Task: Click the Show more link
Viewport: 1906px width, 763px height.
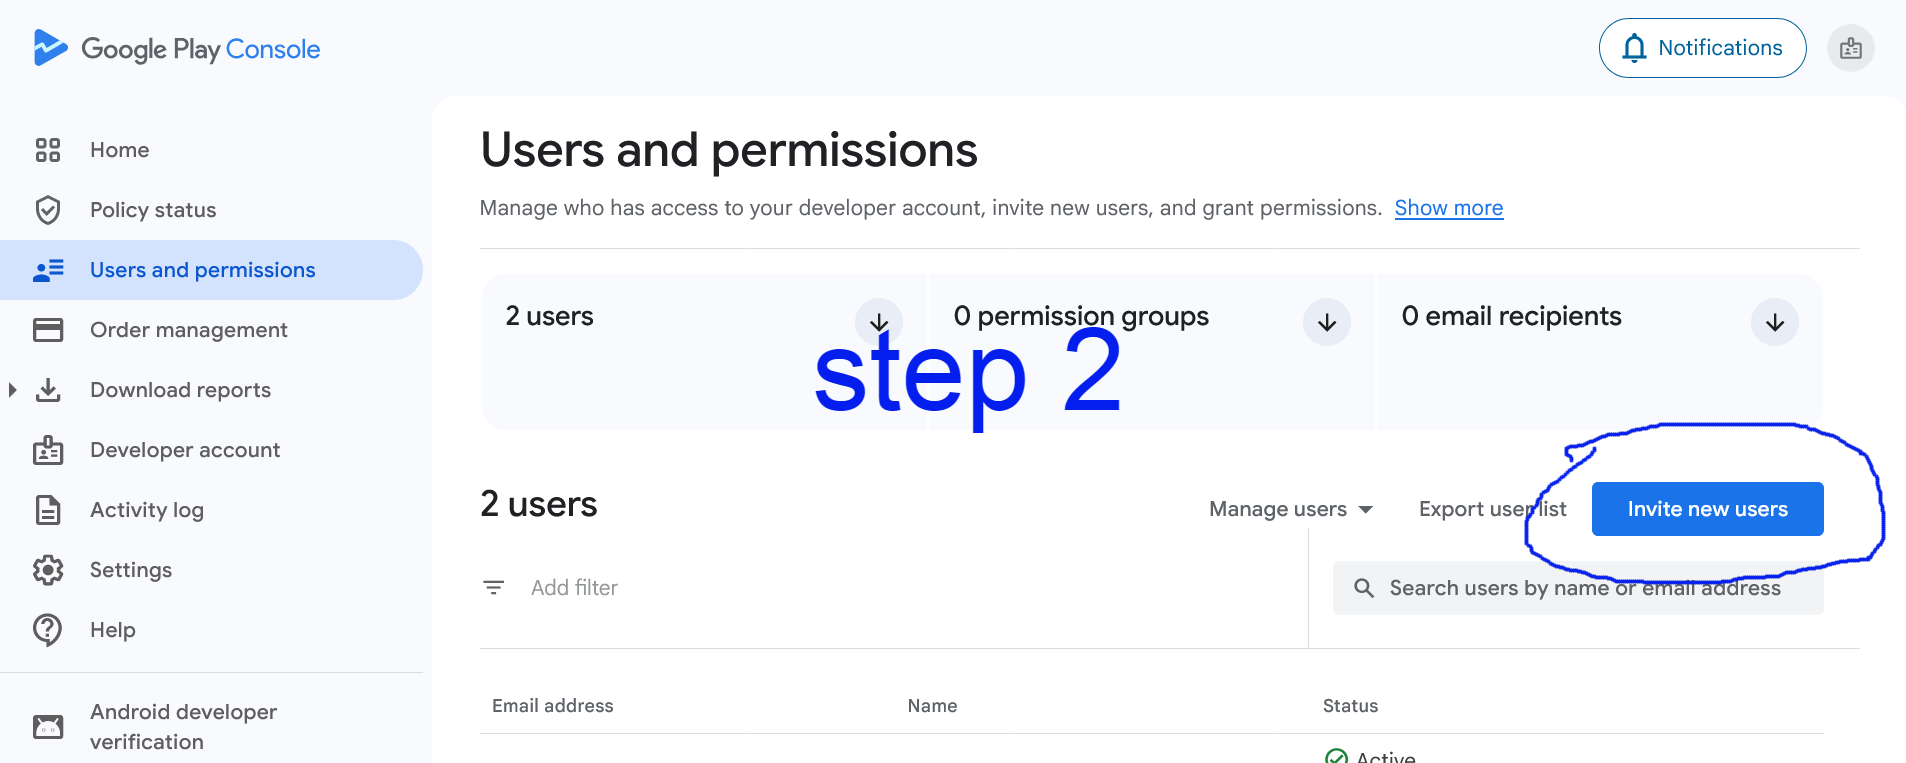Action: 1448,208
